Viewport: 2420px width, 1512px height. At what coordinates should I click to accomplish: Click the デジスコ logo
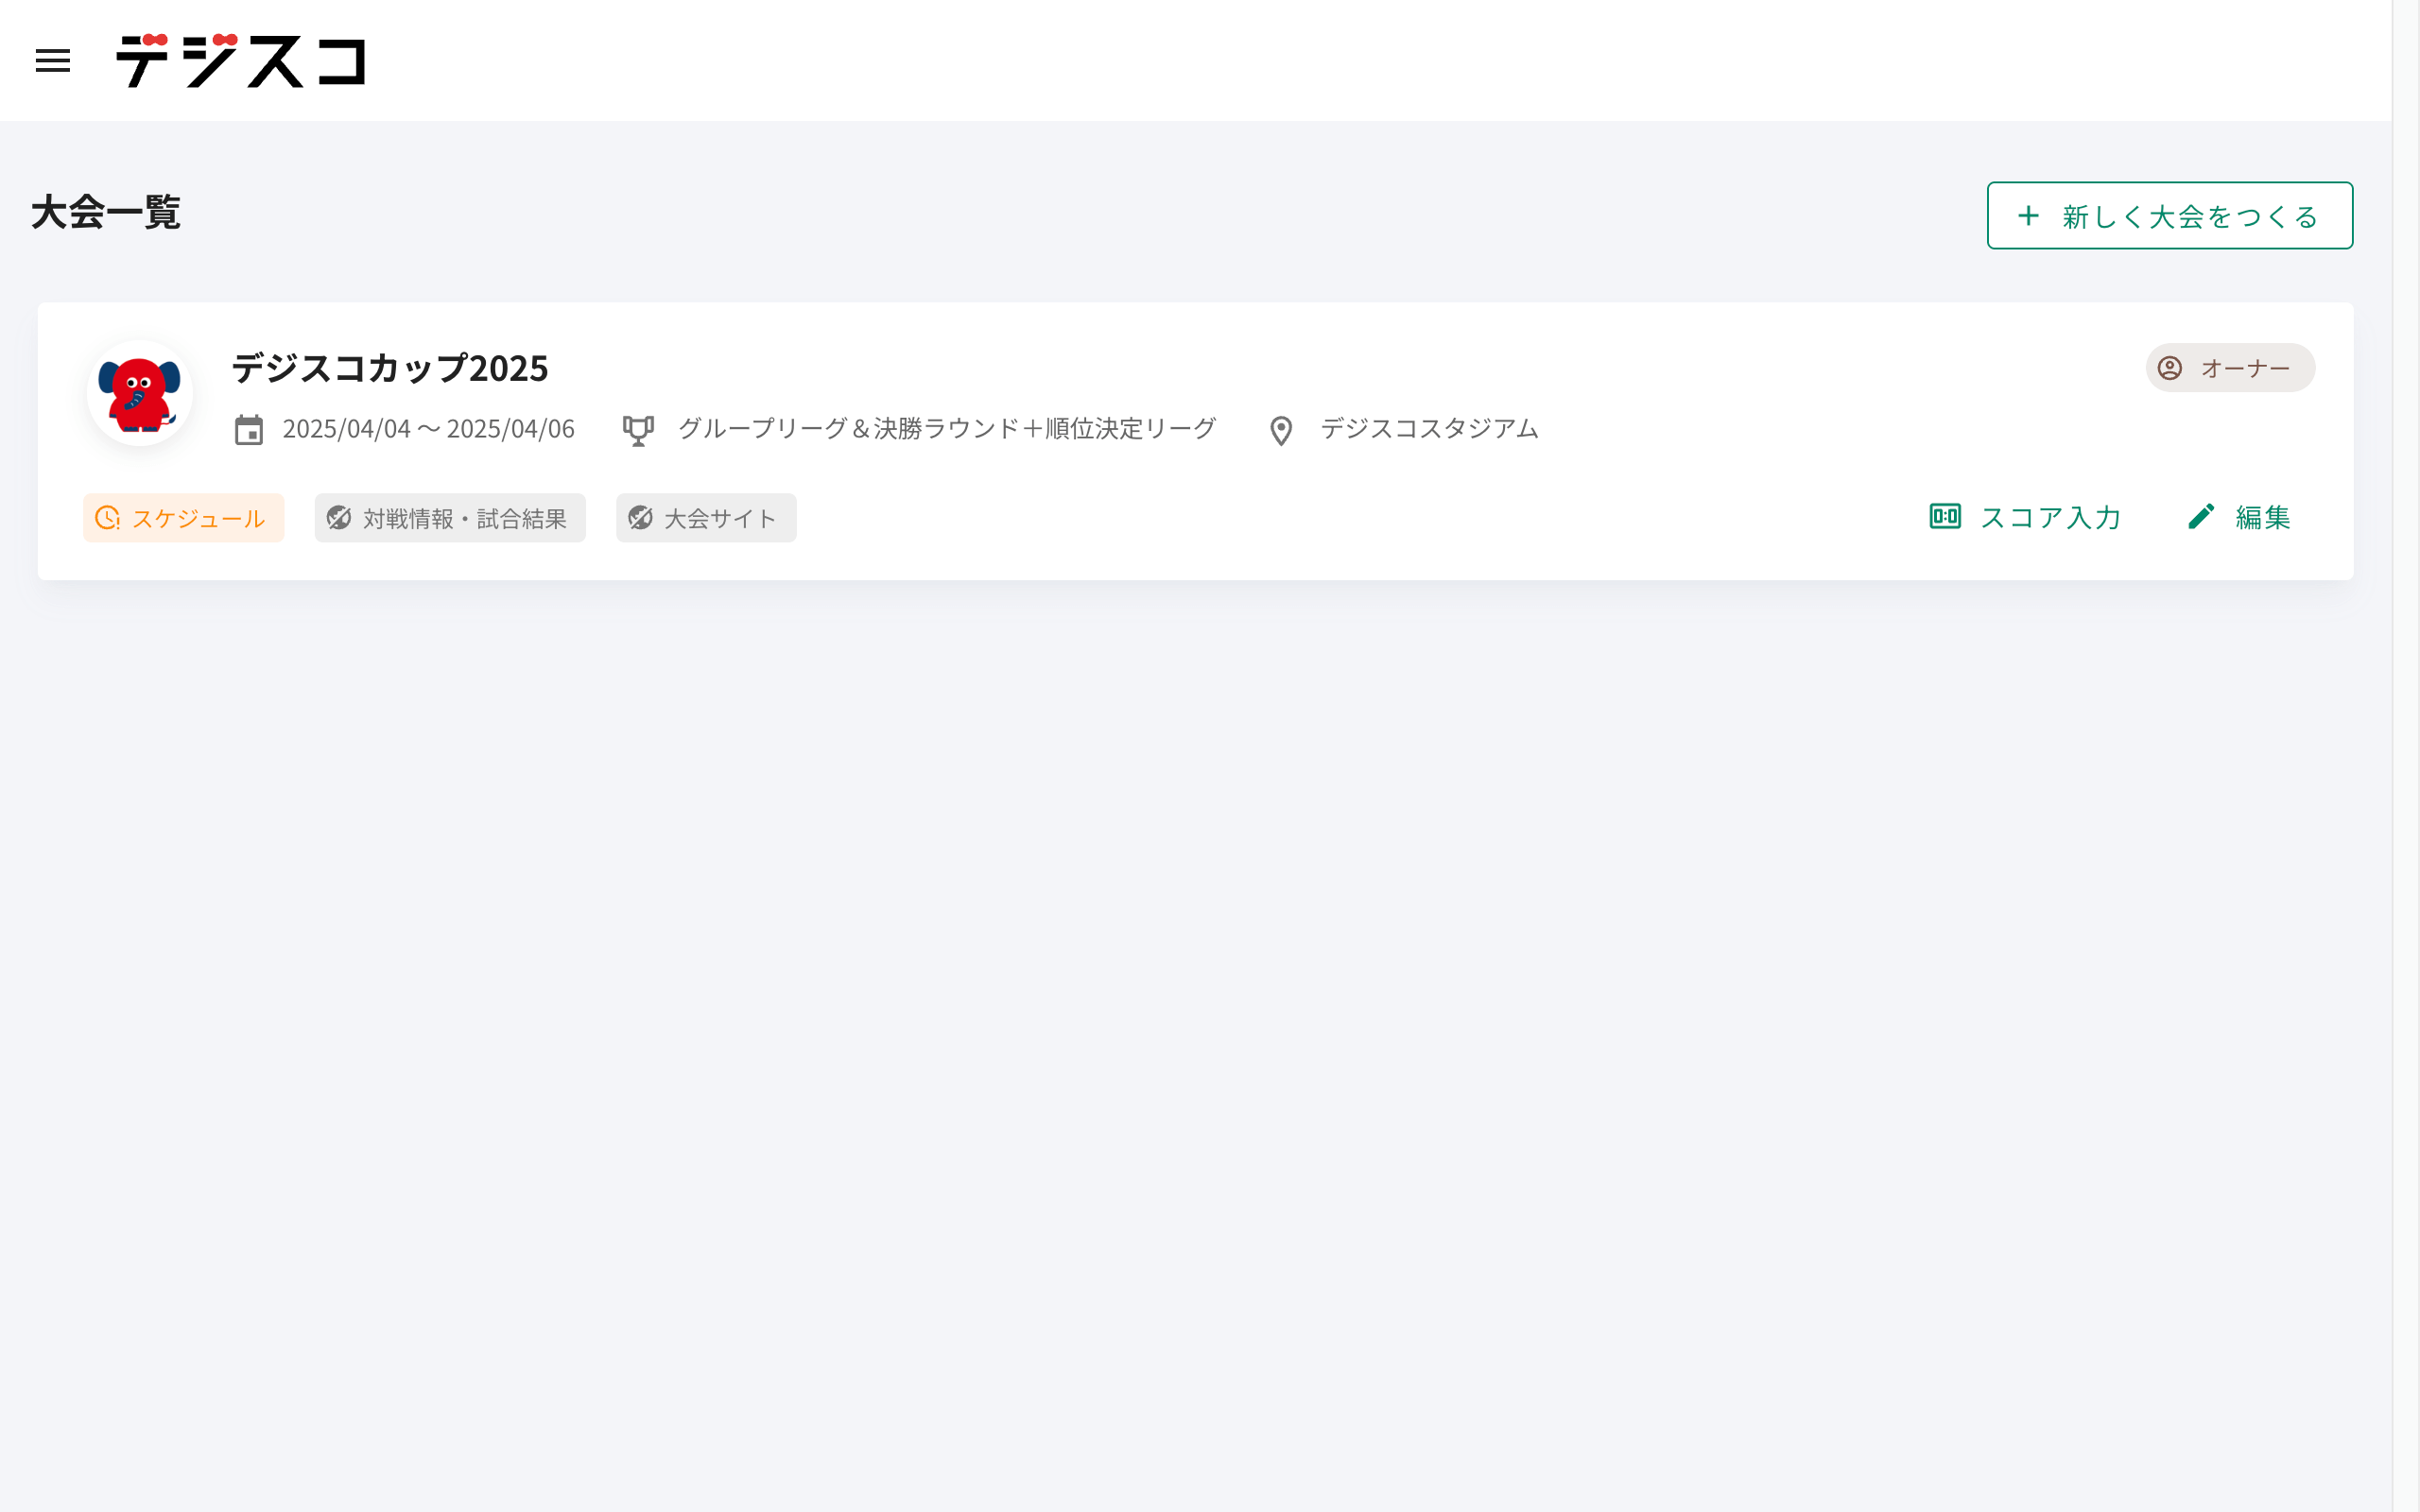coord(241,61)
